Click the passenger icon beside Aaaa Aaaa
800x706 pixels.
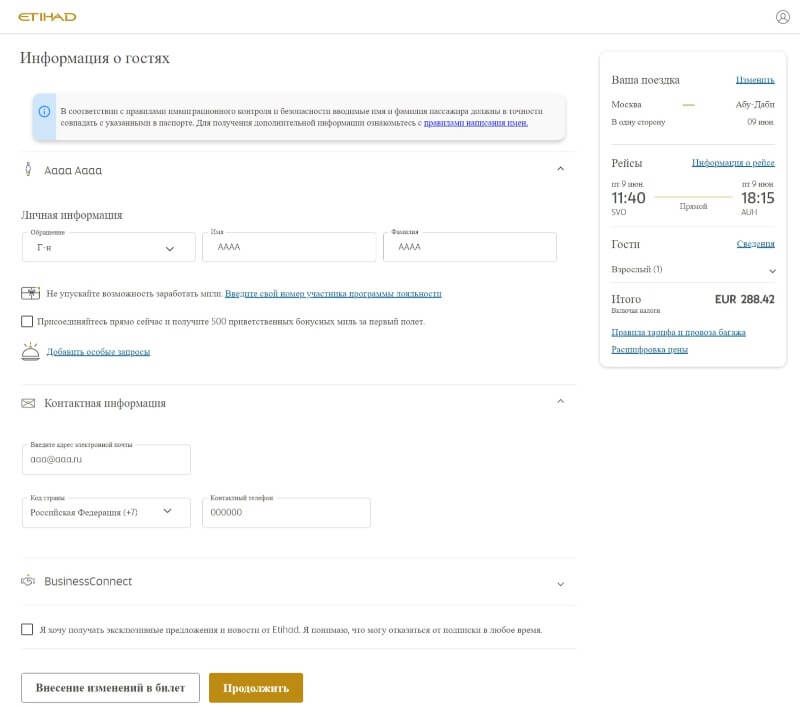(x=28, y=169)
